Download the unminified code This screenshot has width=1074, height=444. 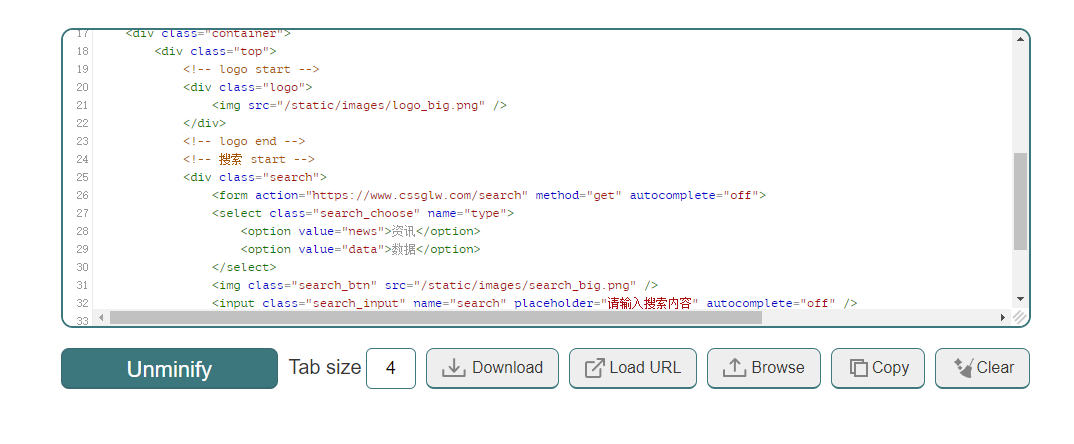[492, 369]
